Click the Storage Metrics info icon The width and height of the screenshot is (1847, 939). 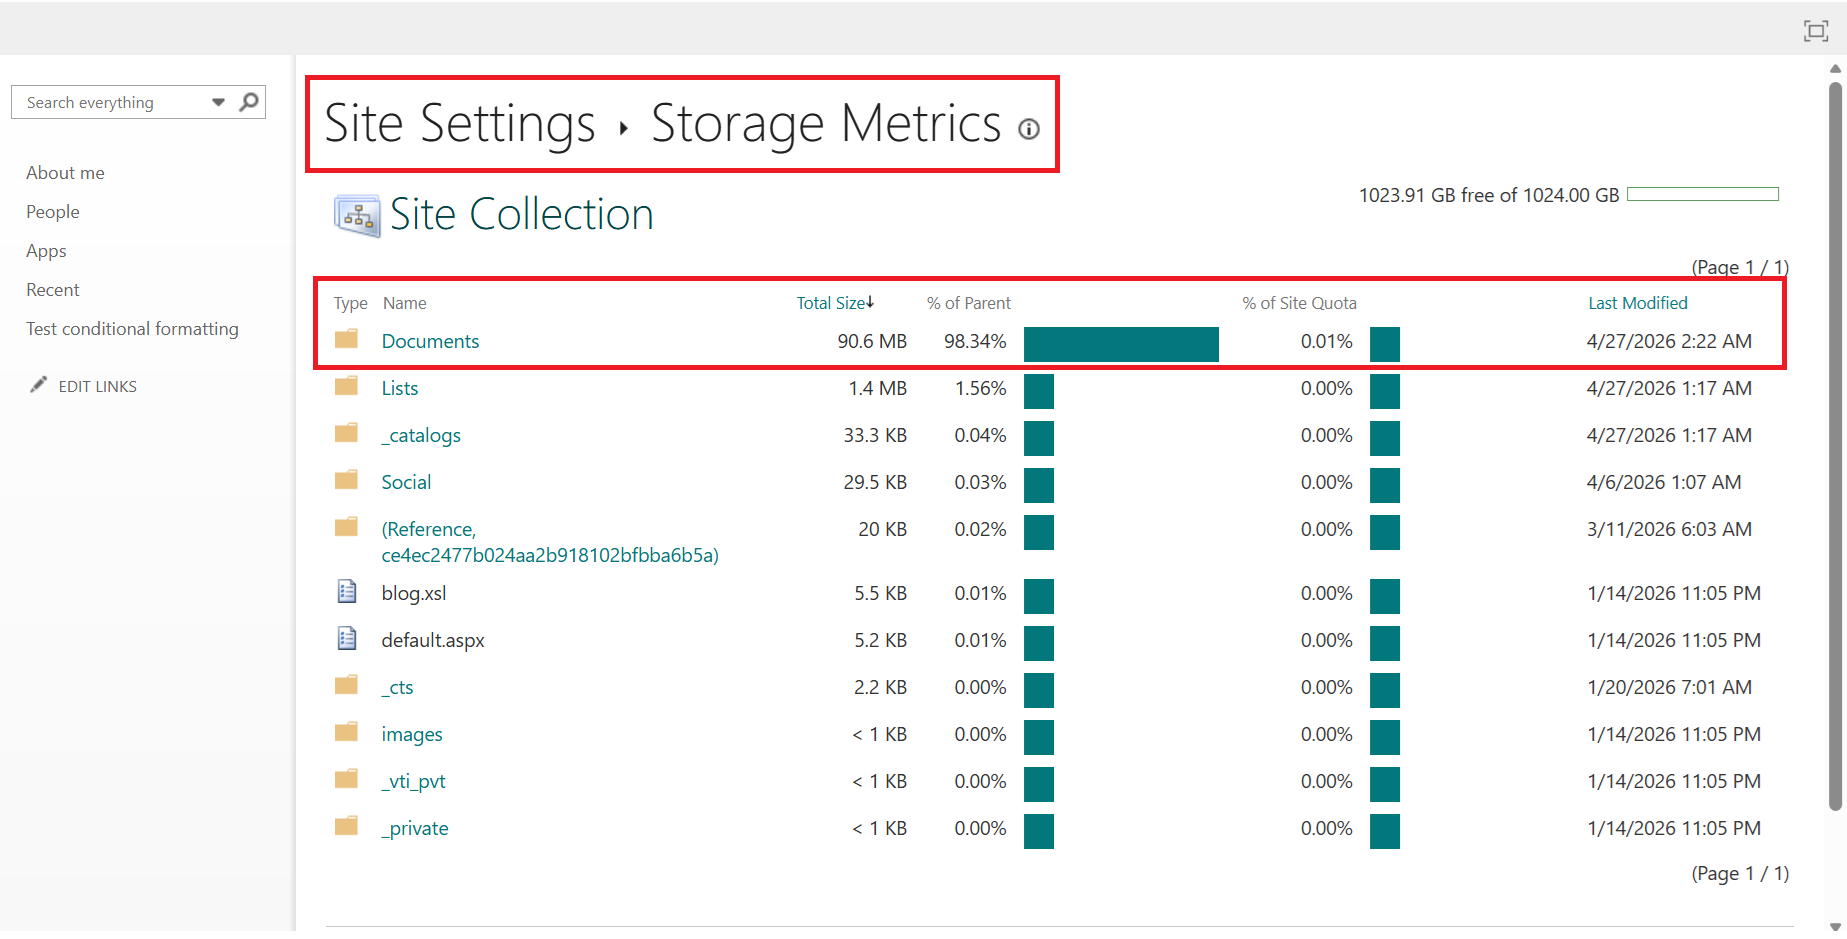click(1029, 129)
